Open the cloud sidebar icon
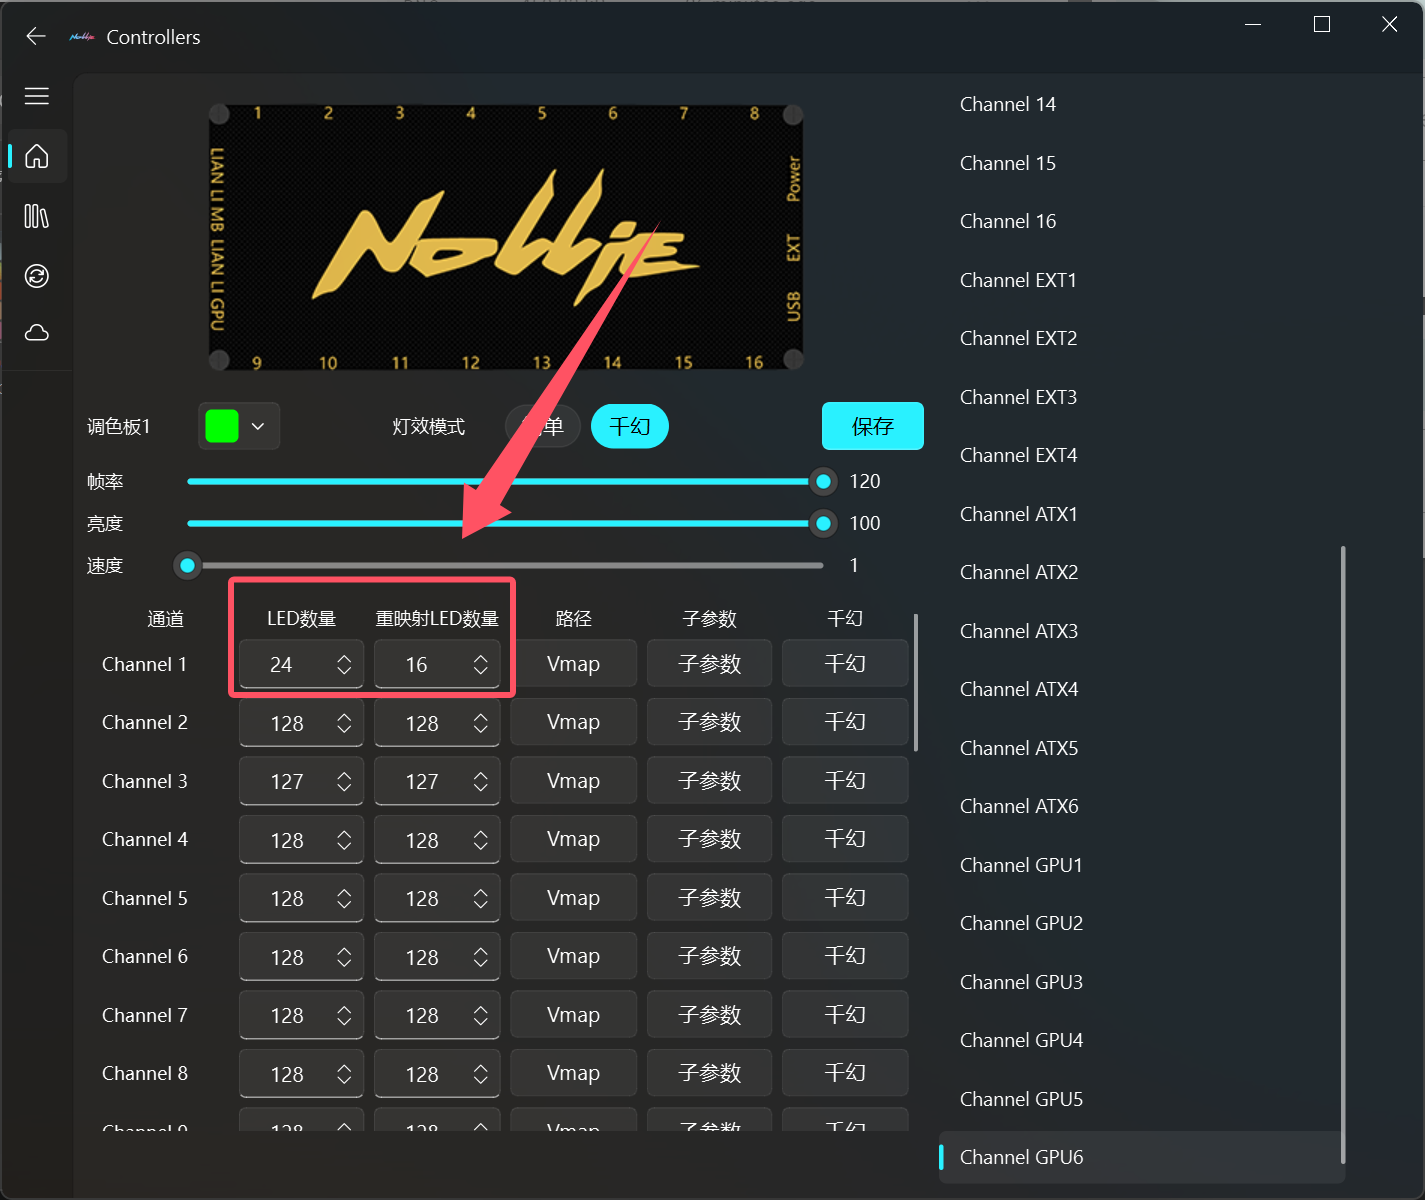 click(x=37, y=332)
